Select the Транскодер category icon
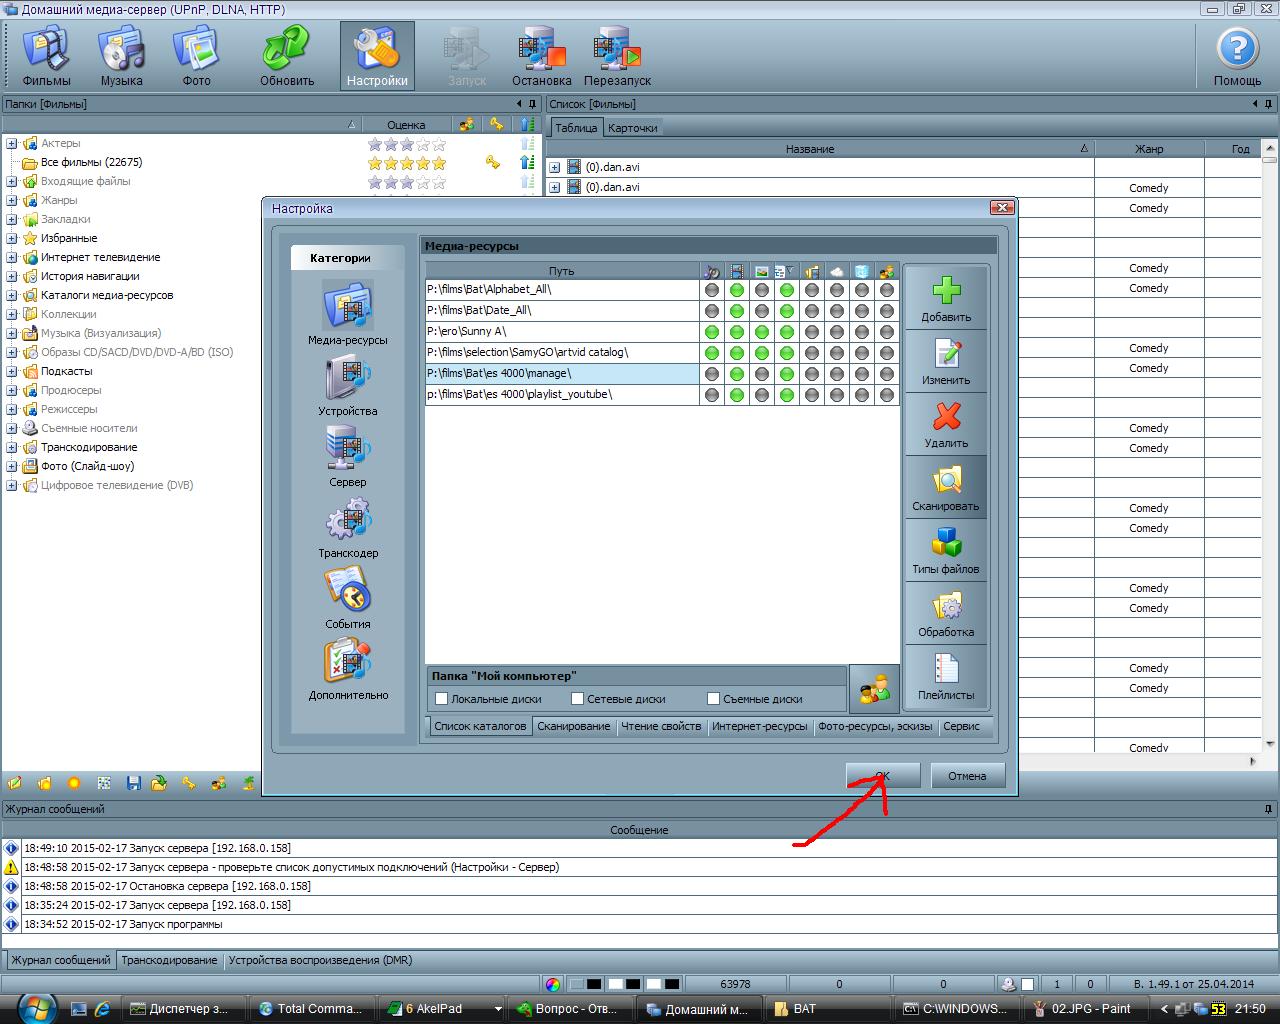The height and width of the screenshot is (1024, 1280). click(347, 521)
